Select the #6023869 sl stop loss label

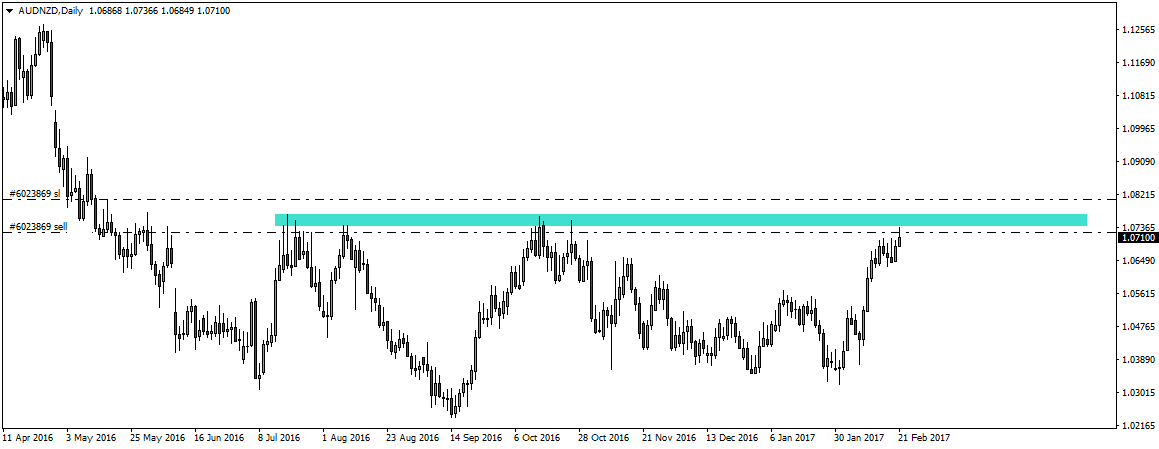pyautogui.click(x=34, y=194)
